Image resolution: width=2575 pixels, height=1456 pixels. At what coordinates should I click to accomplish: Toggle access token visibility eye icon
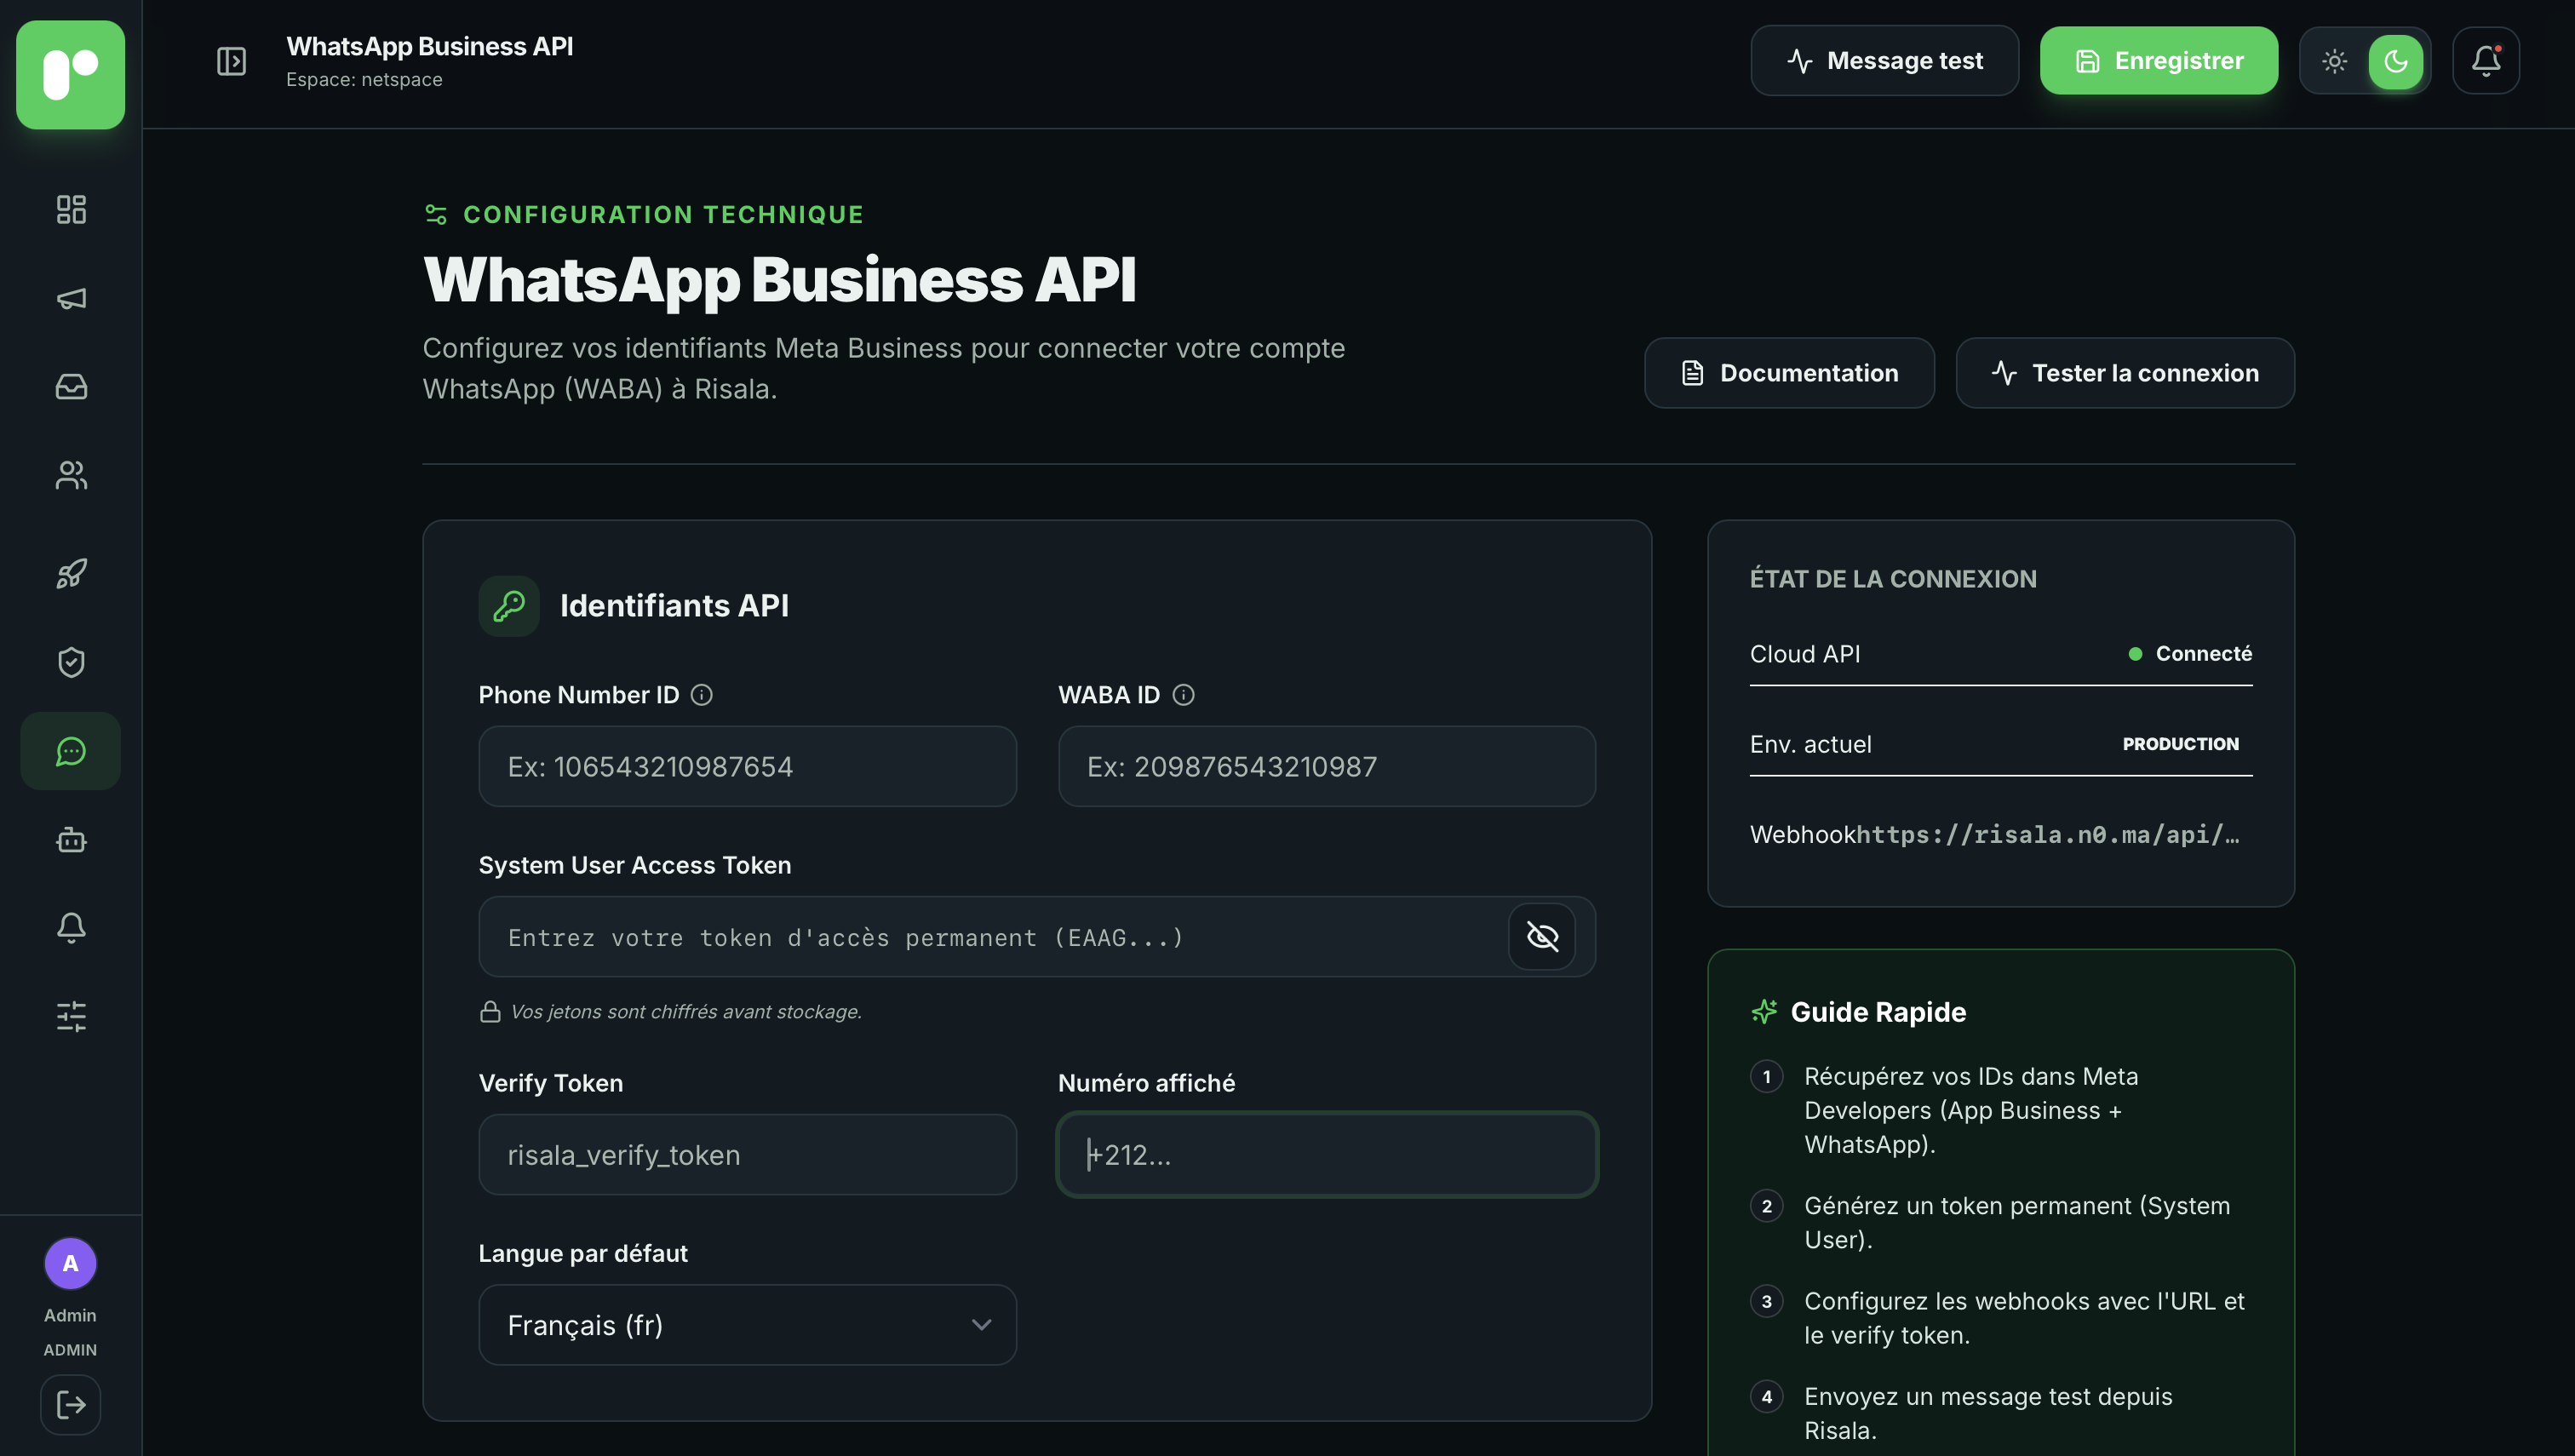[x=1542, y=937]
